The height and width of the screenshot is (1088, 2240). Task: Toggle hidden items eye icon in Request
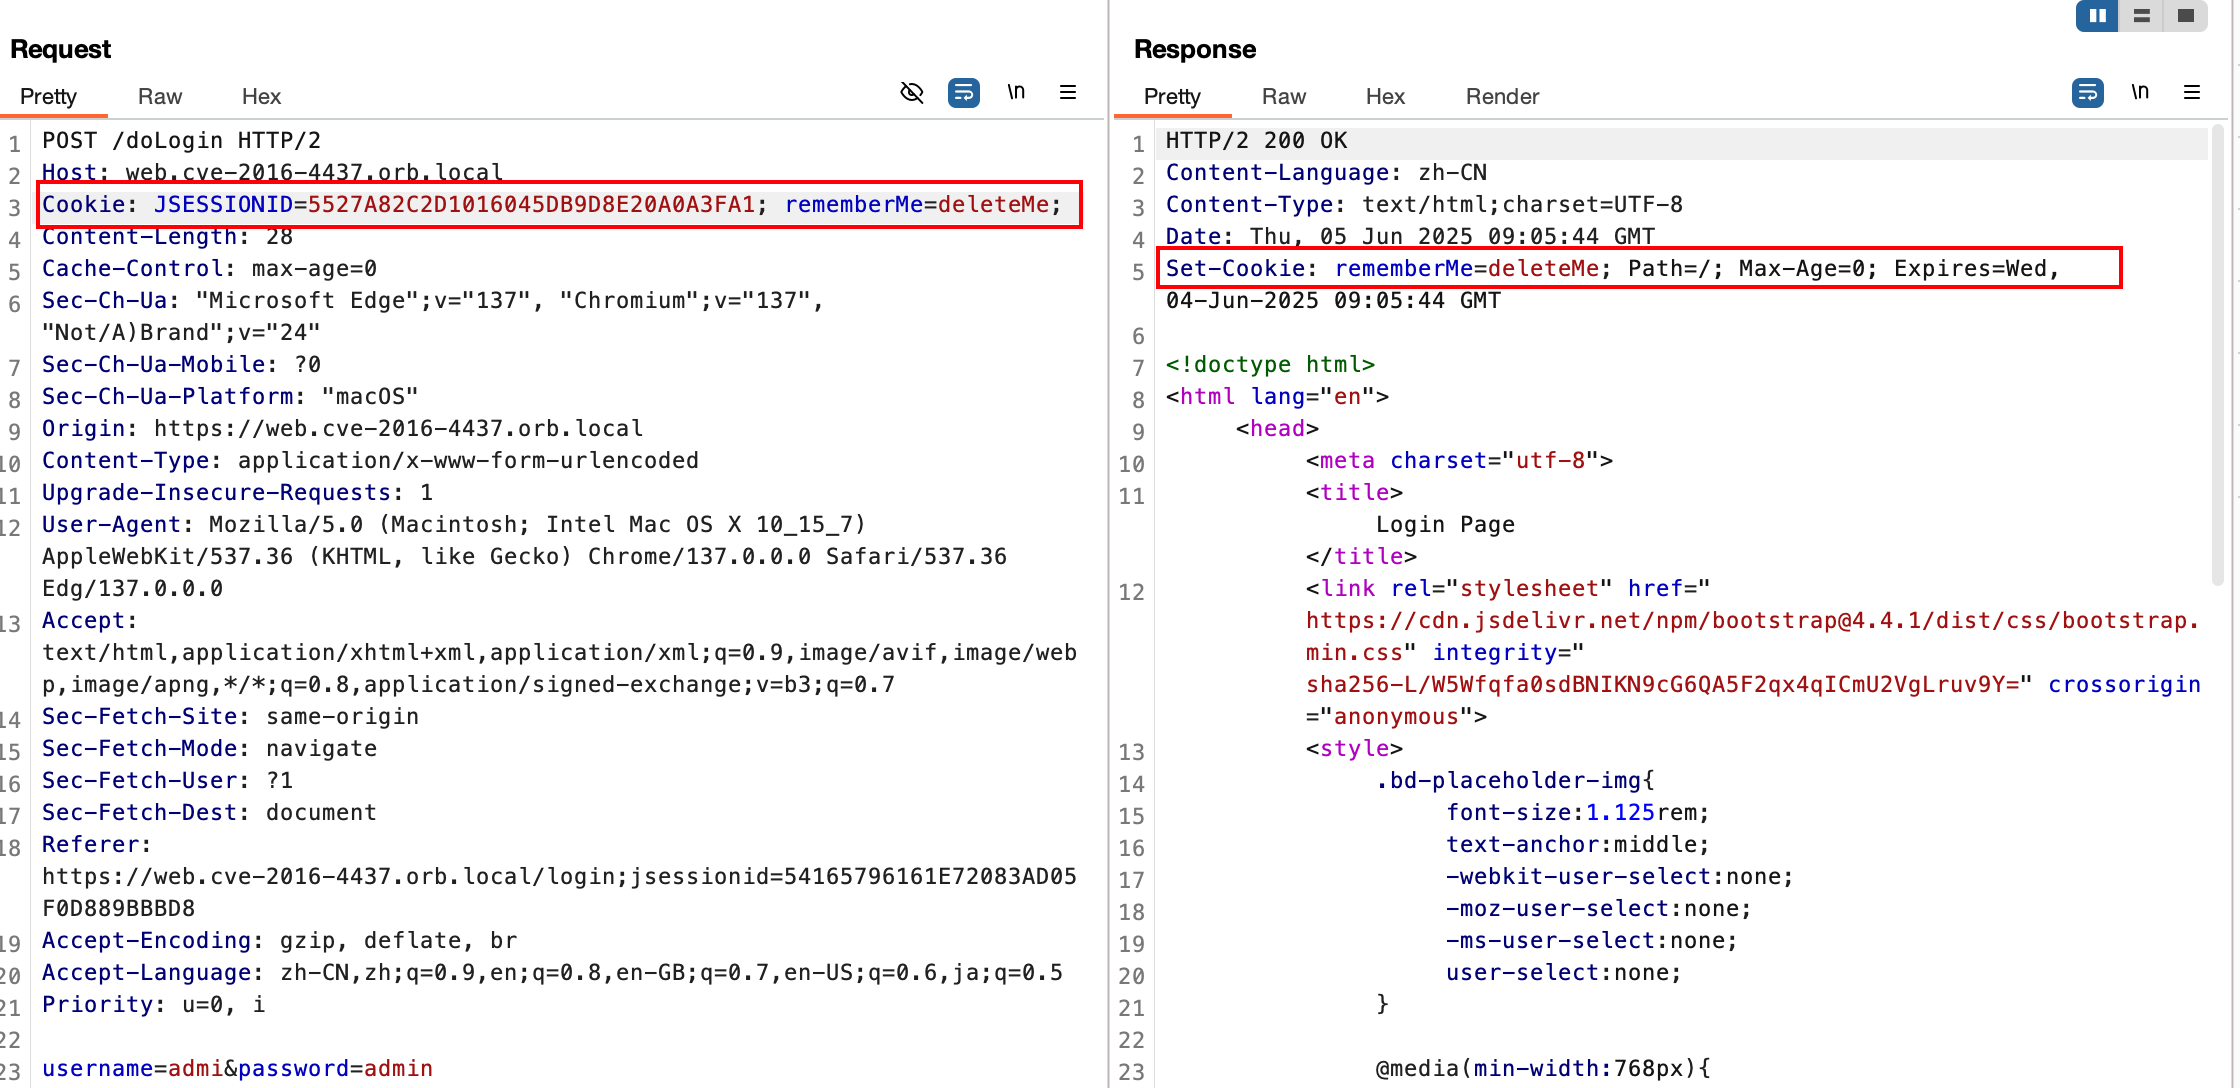912,93
